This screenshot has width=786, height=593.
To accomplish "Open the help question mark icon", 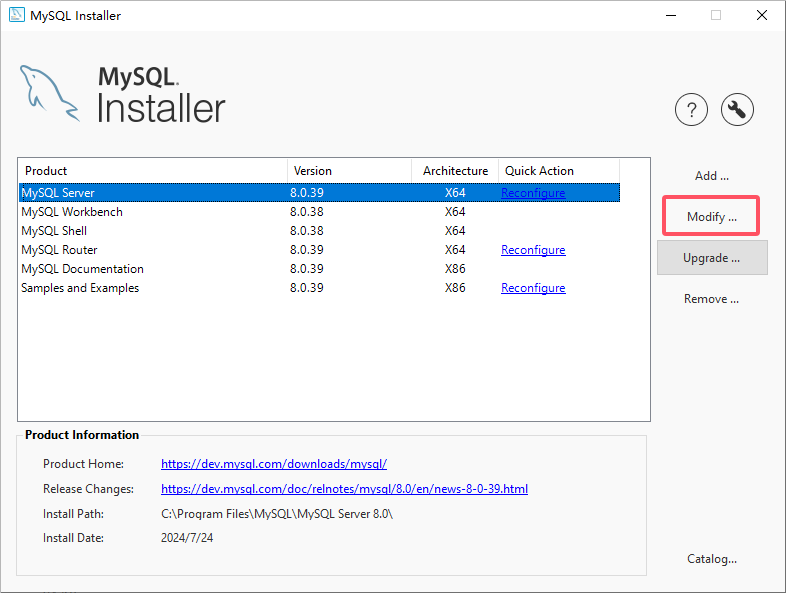I will 691,109.
